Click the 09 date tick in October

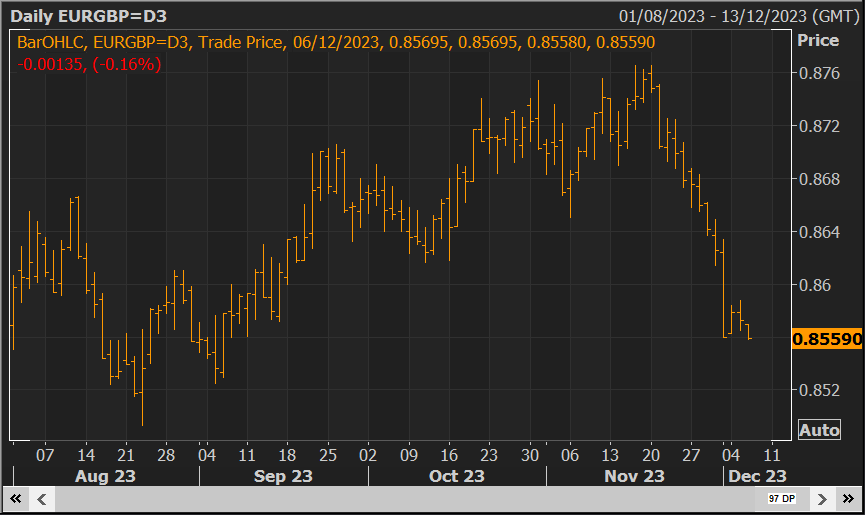pyautogui.click(x=409, y=455)
